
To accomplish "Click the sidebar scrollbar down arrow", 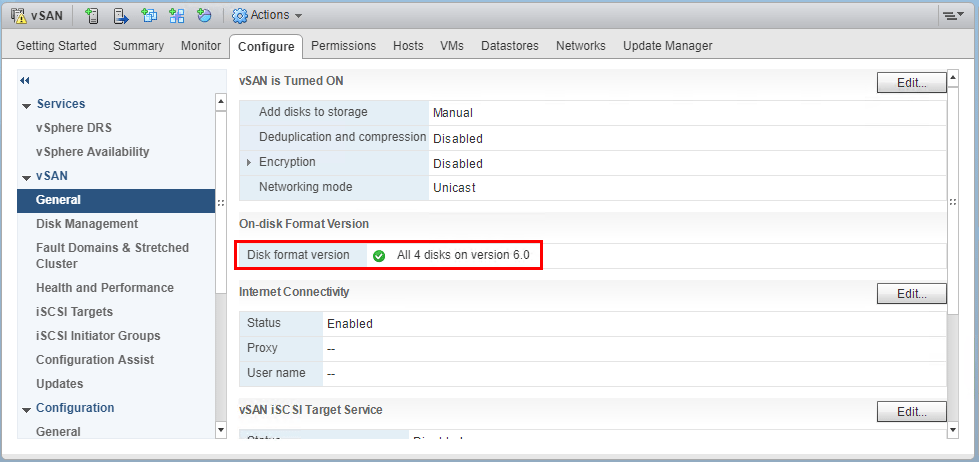I will [221, 430].
